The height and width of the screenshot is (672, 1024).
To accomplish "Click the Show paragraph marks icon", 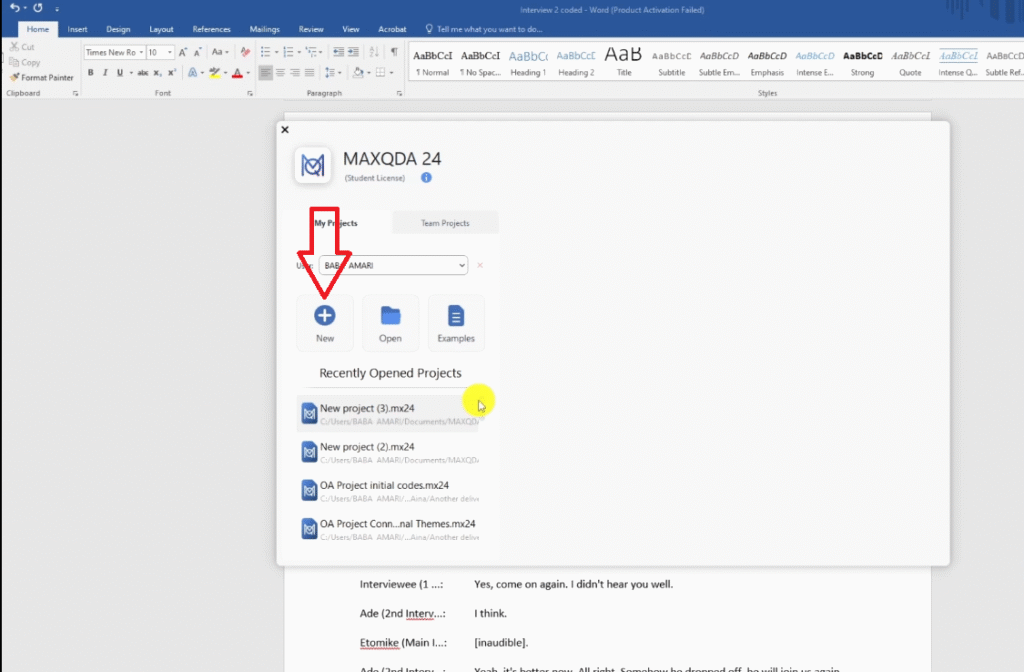I will [x=394, y=52].
